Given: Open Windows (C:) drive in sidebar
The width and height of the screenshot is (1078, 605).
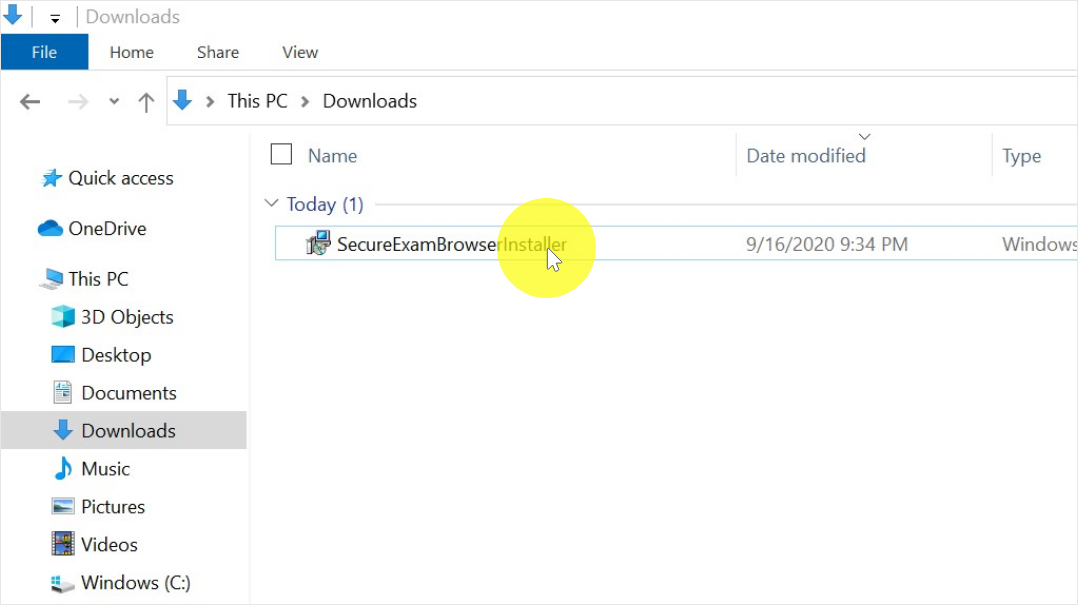Looking at the screenshot, I should [135, 582].
